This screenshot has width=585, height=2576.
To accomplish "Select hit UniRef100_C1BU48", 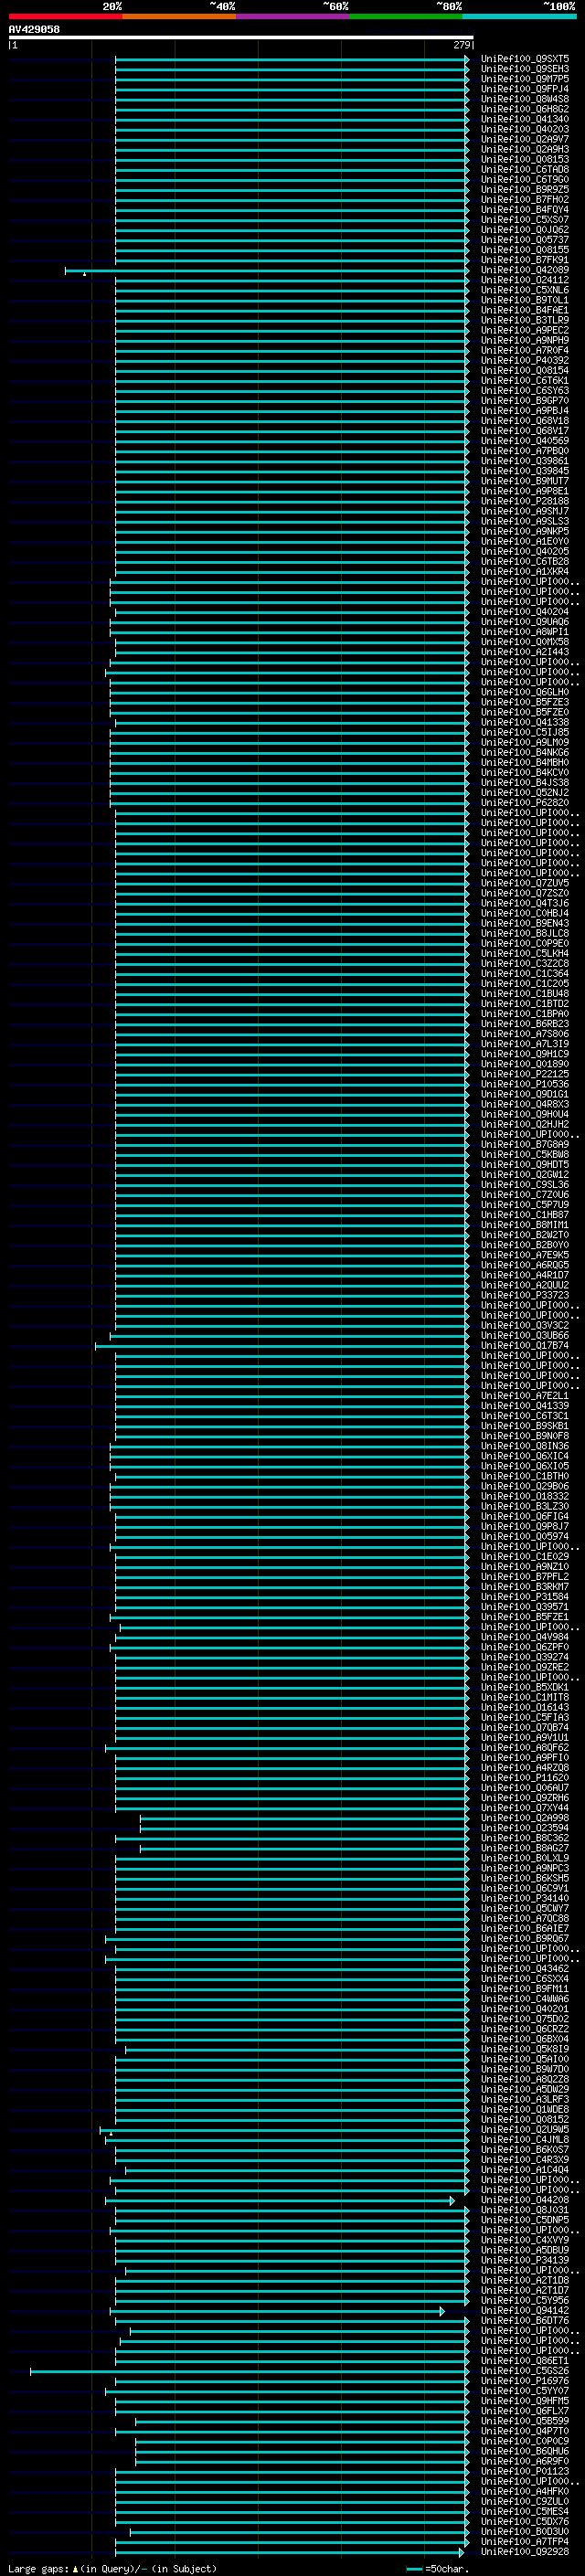I will click(524, 994).
